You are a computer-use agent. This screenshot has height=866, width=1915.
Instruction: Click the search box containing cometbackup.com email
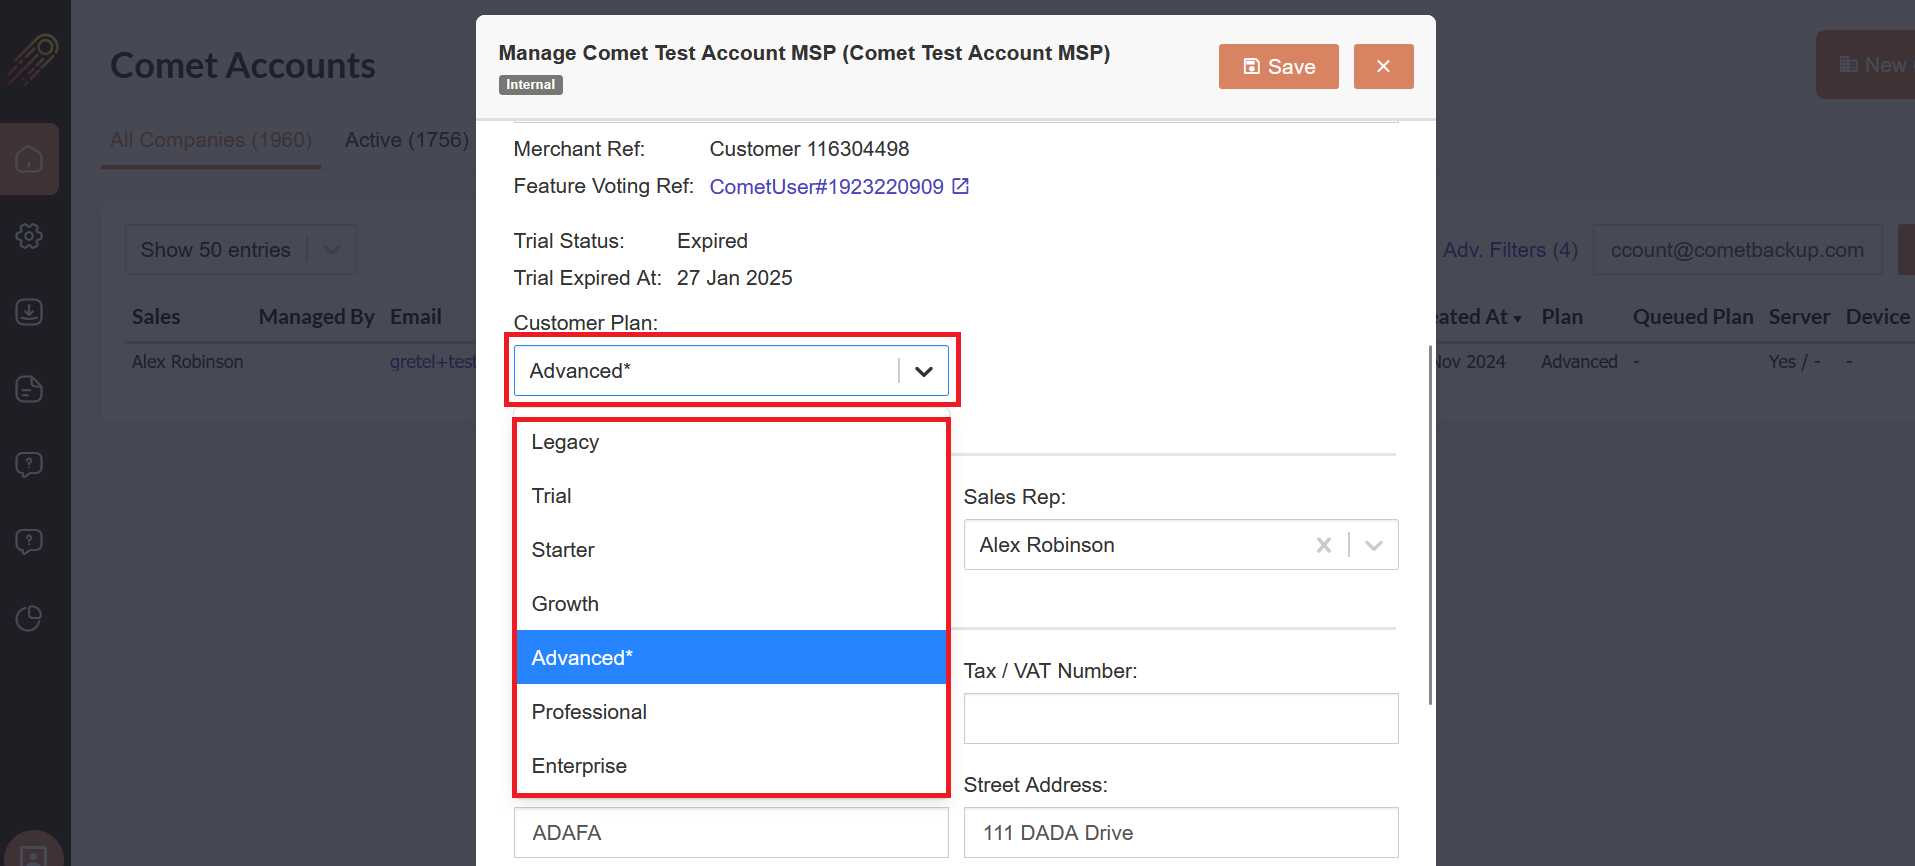tap(1738, 250)
